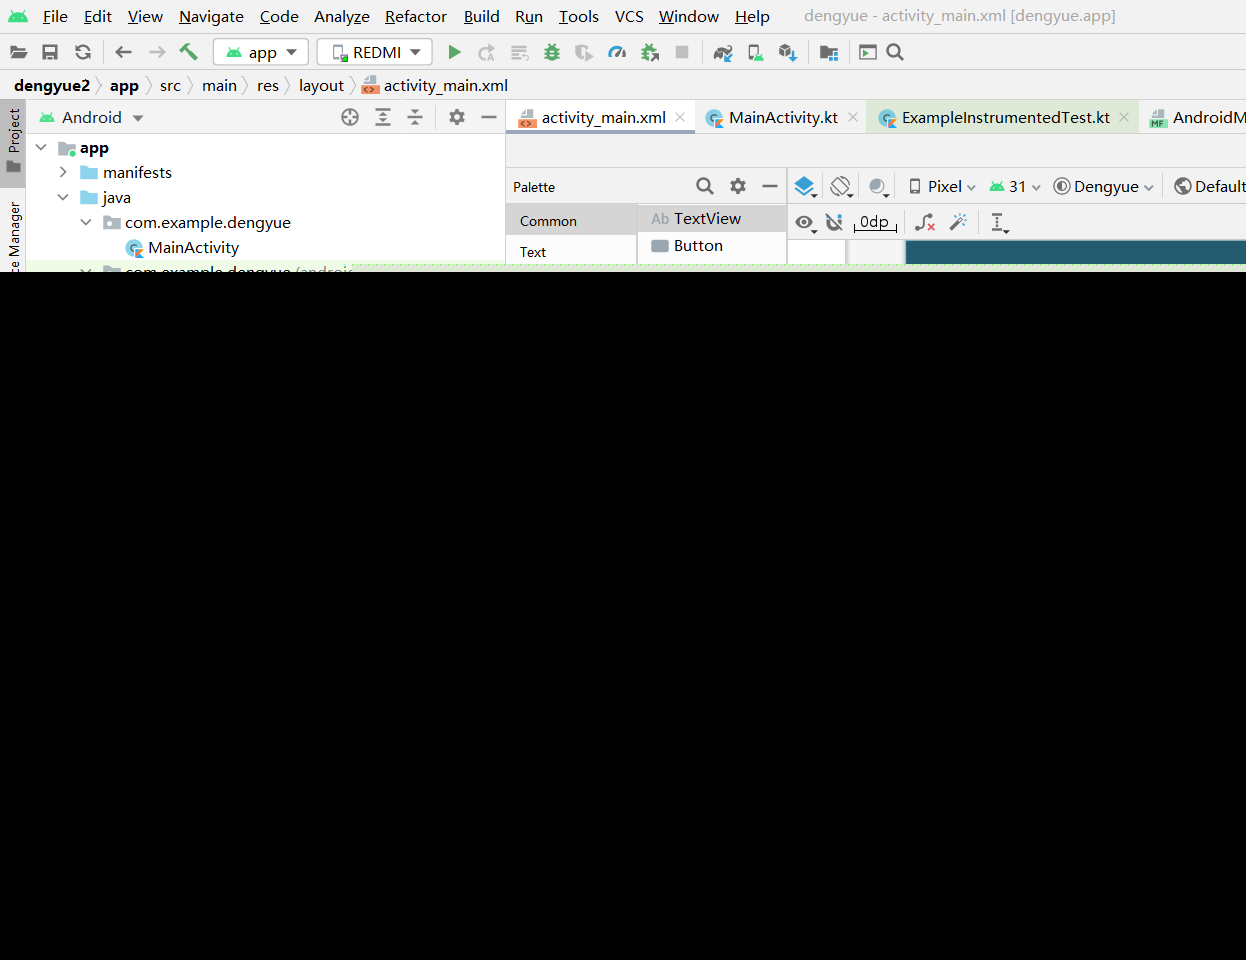Open the Build menu
The width and height of the screenshot is (1246, 960).
481,16
